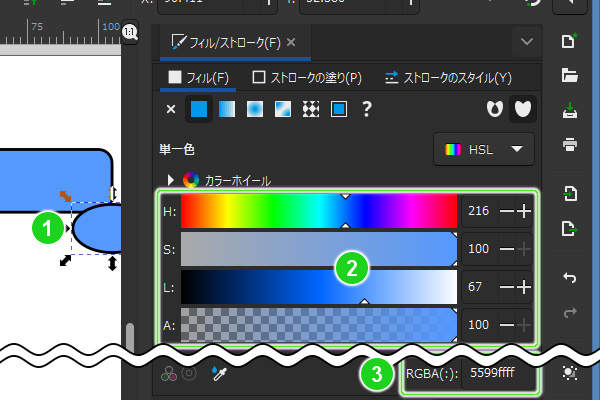Set fill to no paint with X
The height and width of the screenshot is (400, 600).
point(171,109)
